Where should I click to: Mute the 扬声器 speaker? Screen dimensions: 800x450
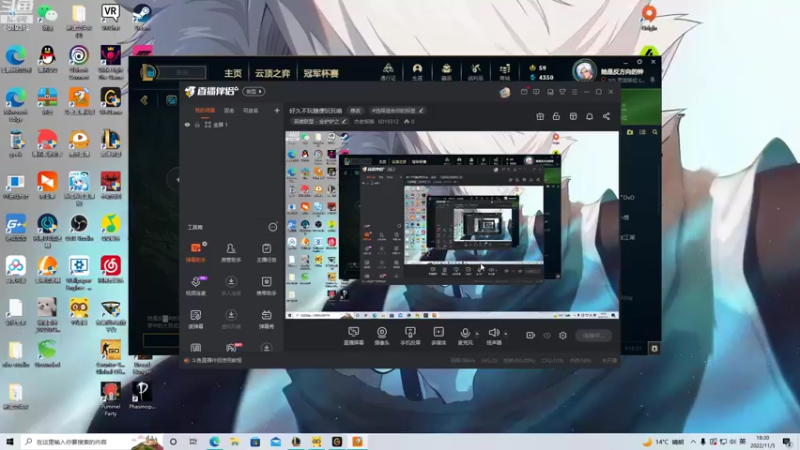point(493,336)
